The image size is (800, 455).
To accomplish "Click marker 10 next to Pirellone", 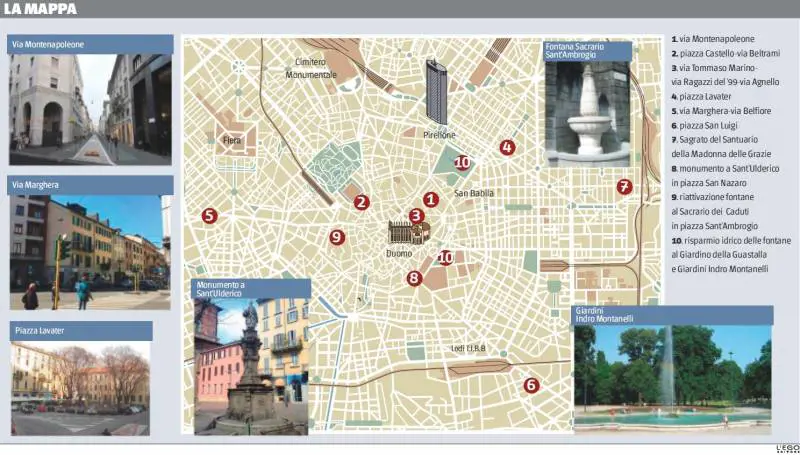I will coord(462,162).
